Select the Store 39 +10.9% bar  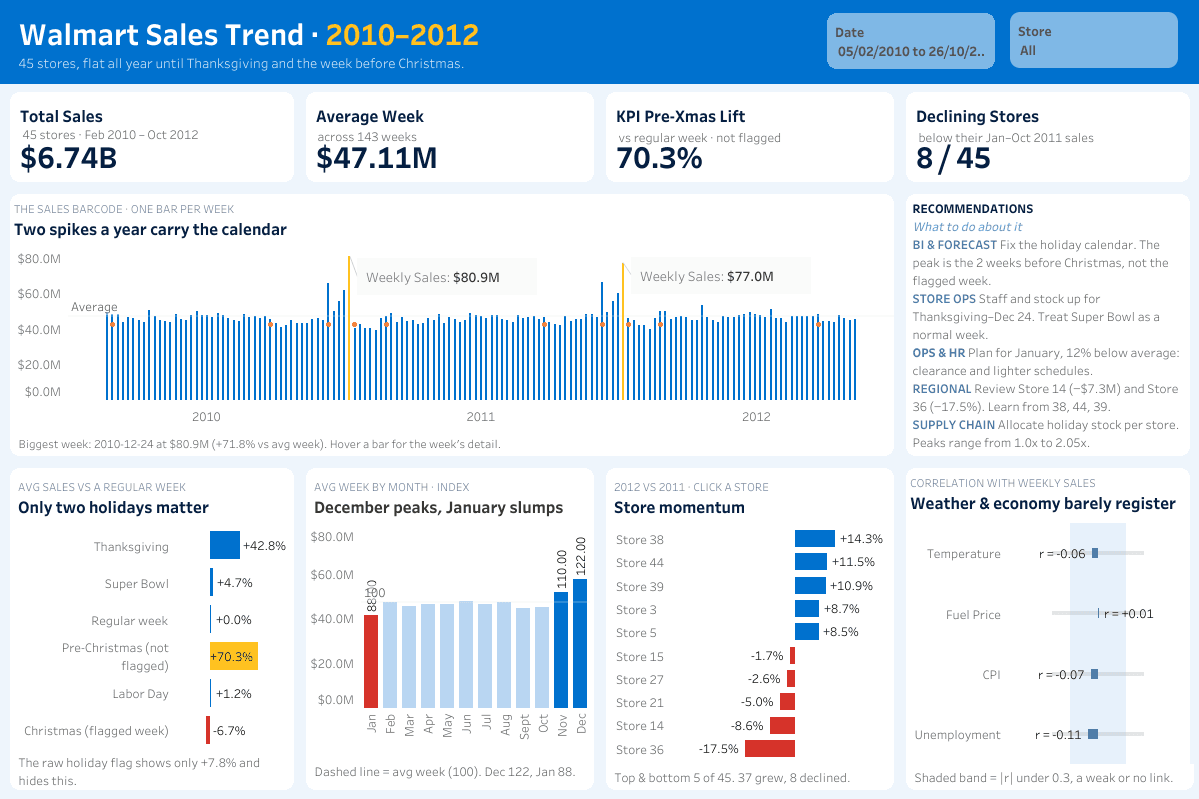(x=811, y=586)
